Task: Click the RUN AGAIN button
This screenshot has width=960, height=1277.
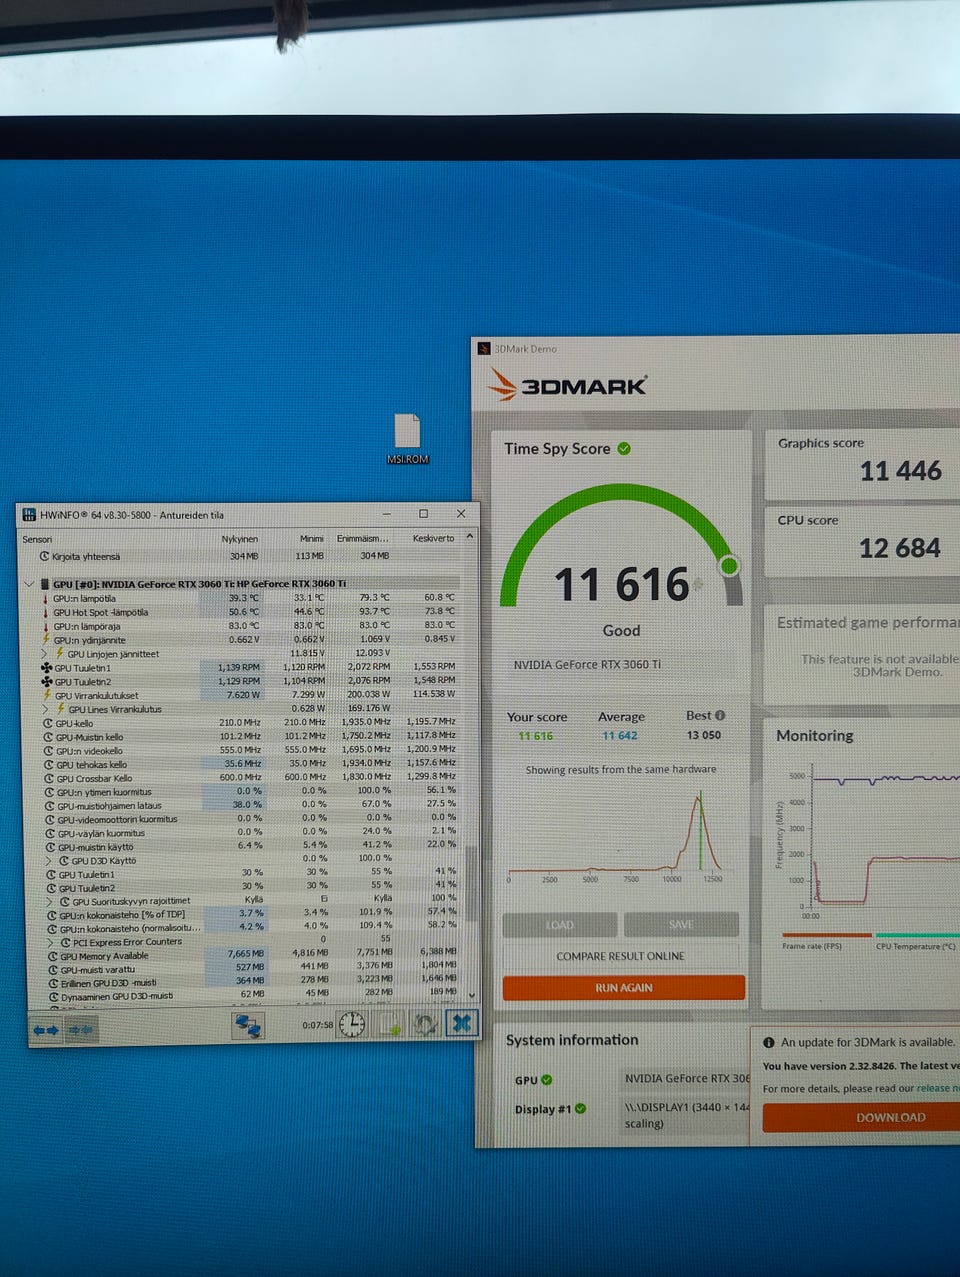Action: 624,987
